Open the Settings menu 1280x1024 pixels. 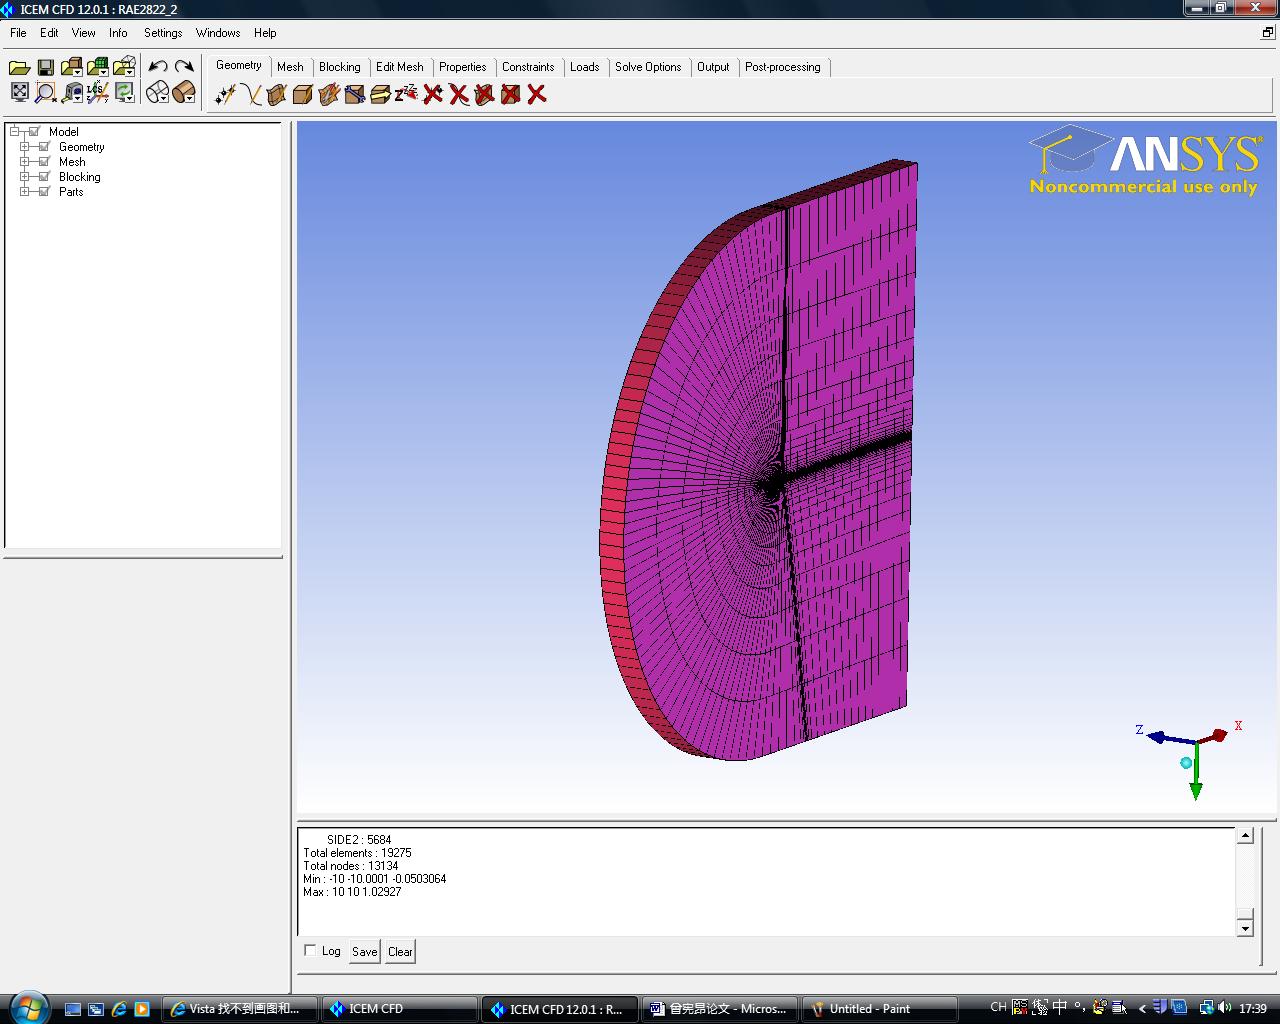[163, 33]
